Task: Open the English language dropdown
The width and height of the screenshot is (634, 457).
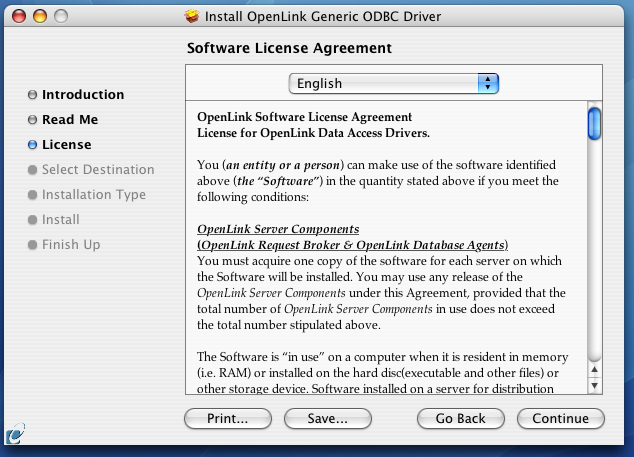Action: pos(394,83)
